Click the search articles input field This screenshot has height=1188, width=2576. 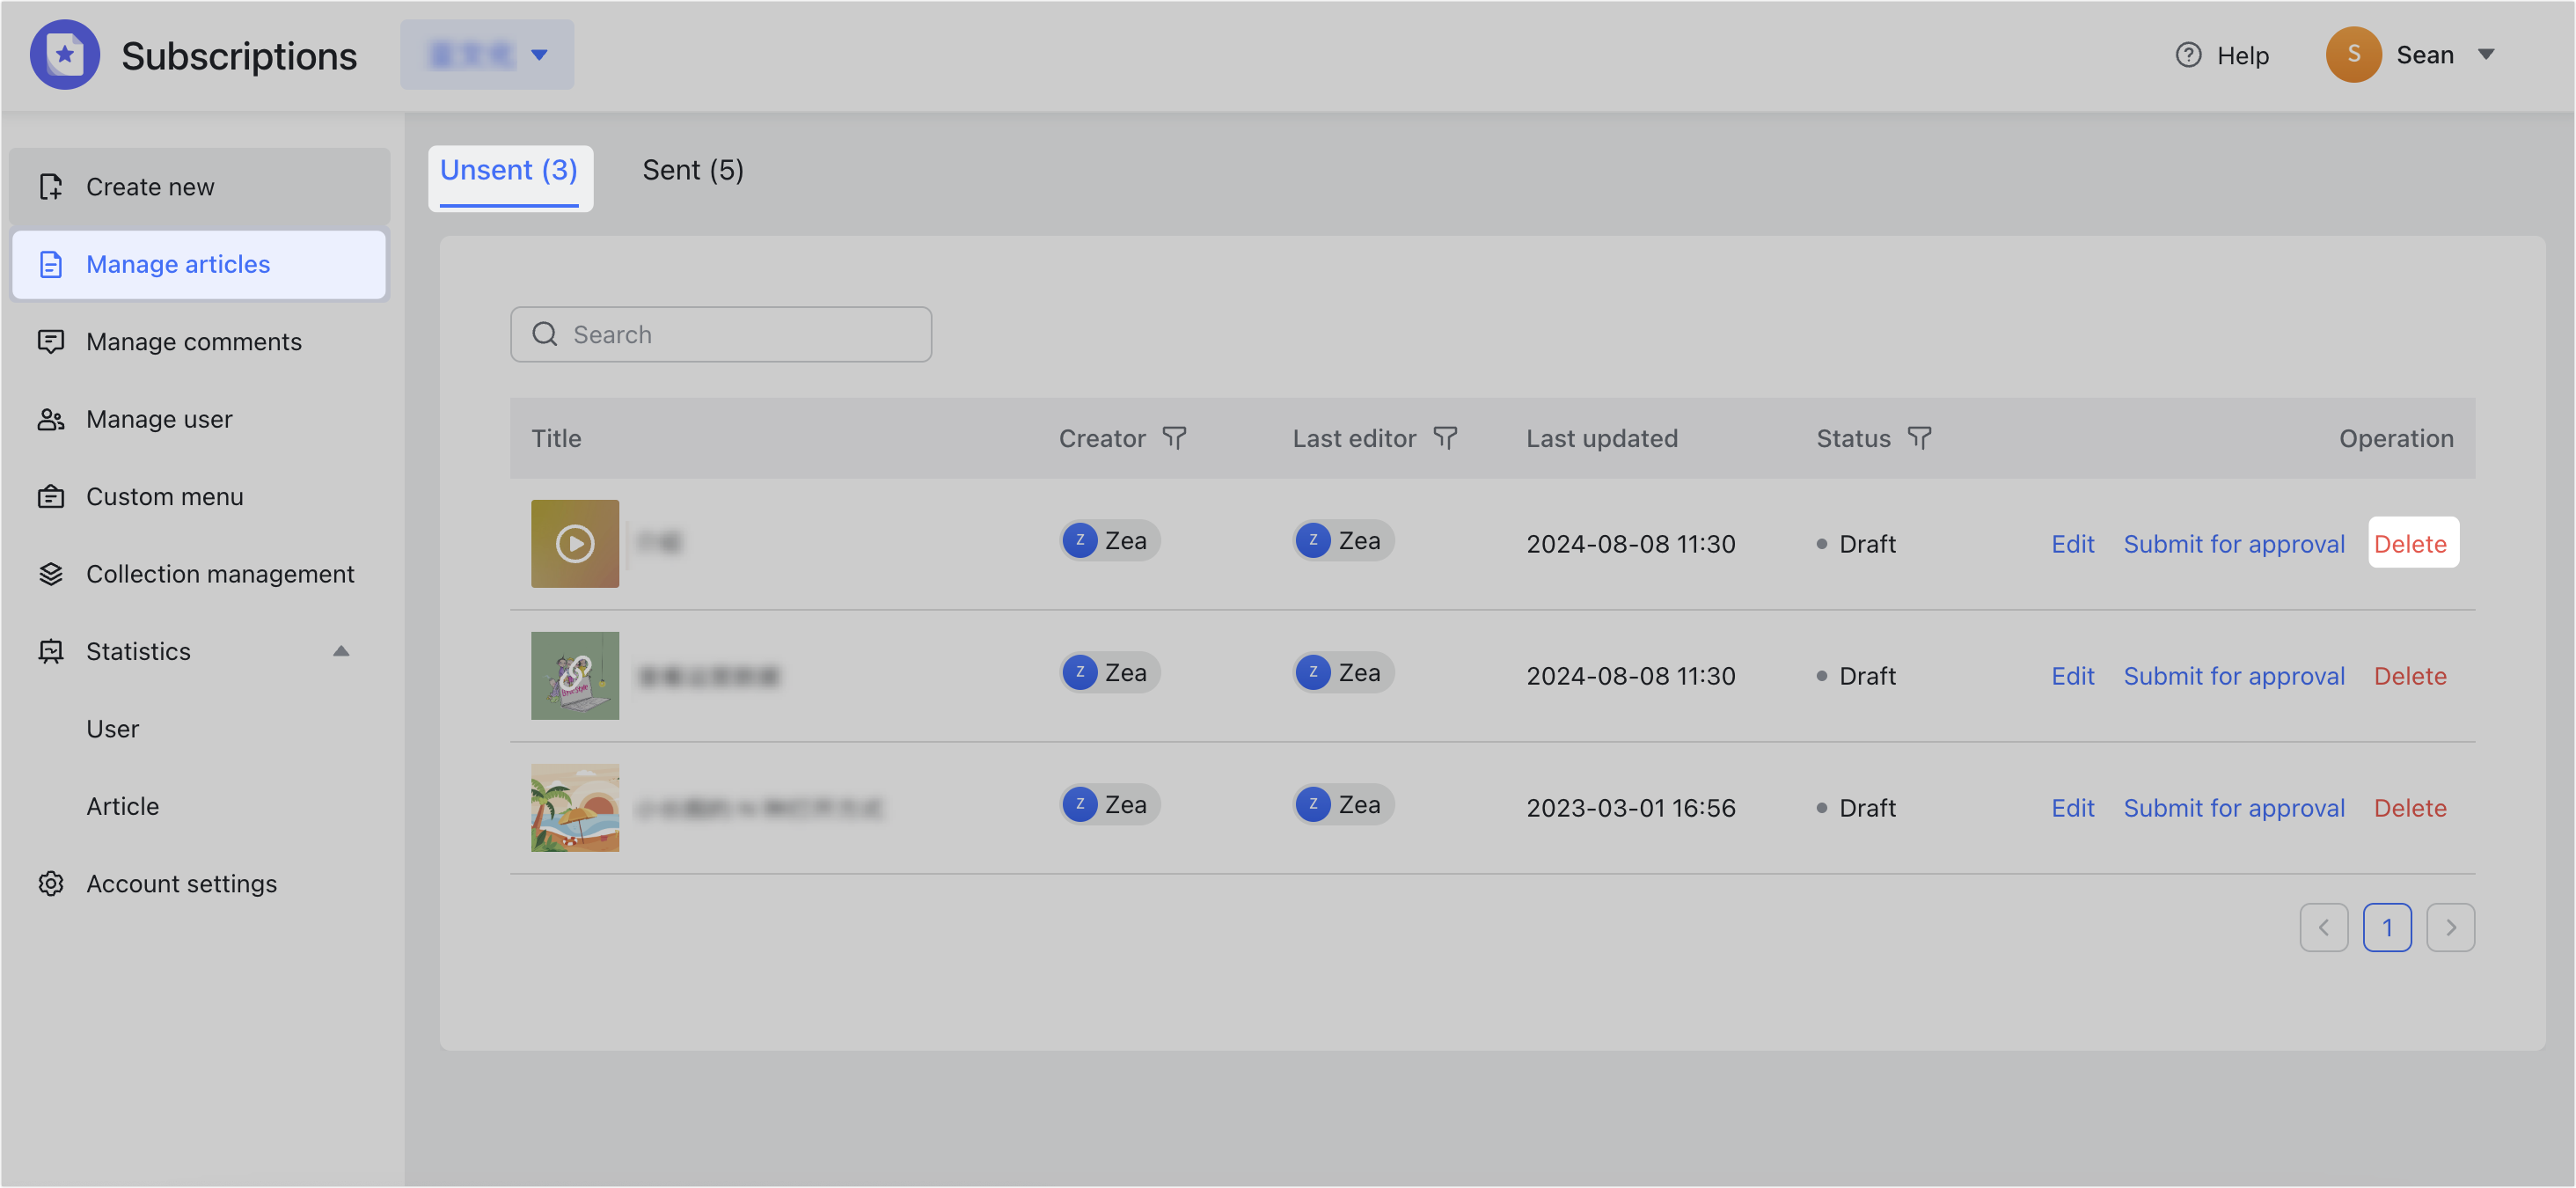720,334
